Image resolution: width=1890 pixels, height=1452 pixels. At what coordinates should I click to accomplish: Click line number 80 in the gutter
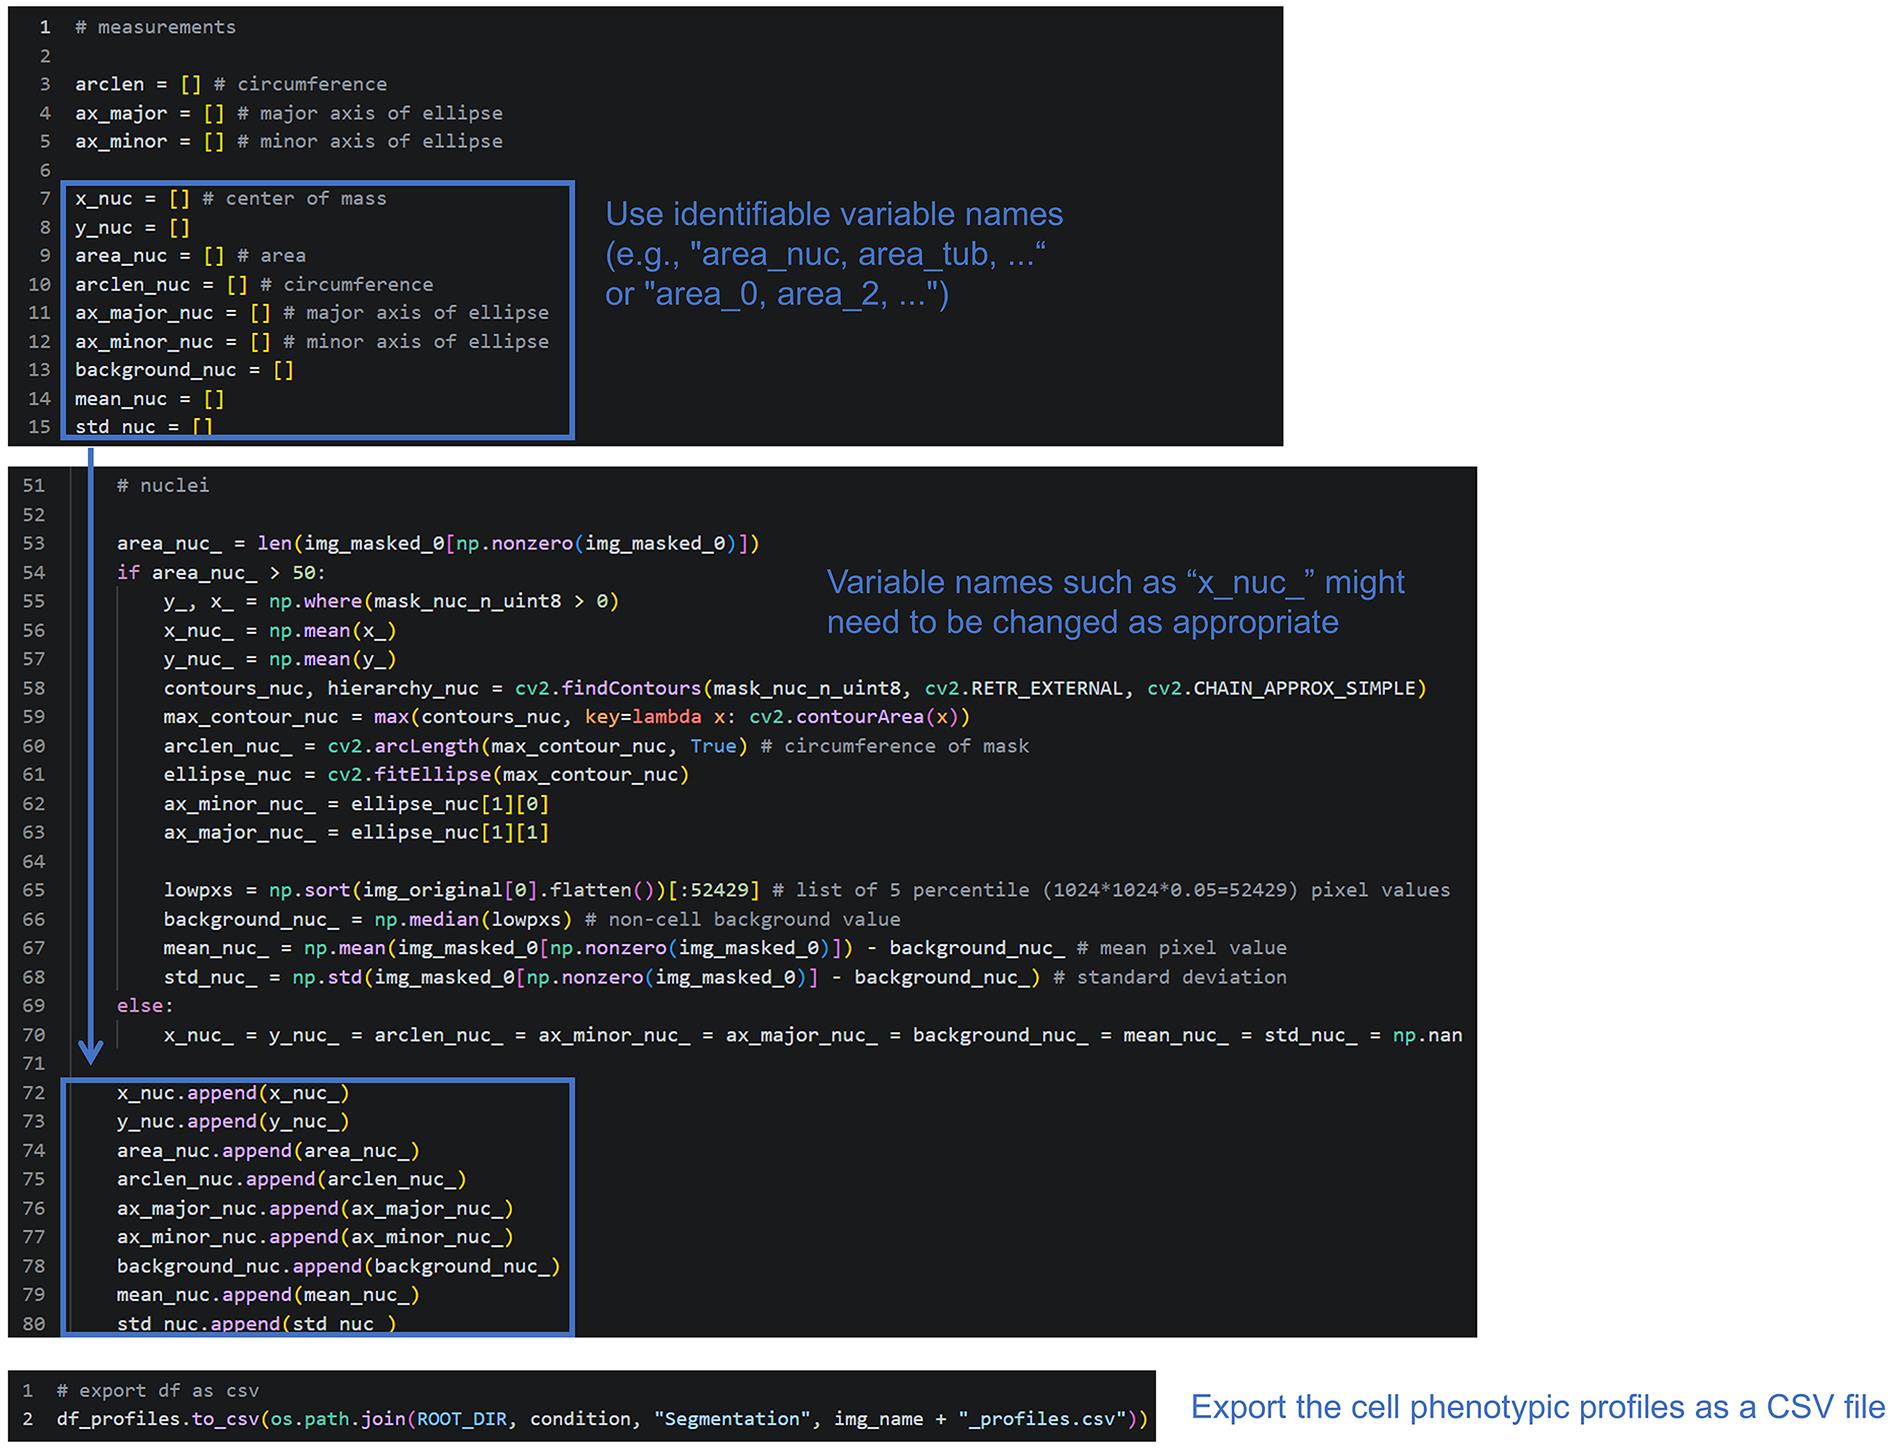coord(34,1323)
